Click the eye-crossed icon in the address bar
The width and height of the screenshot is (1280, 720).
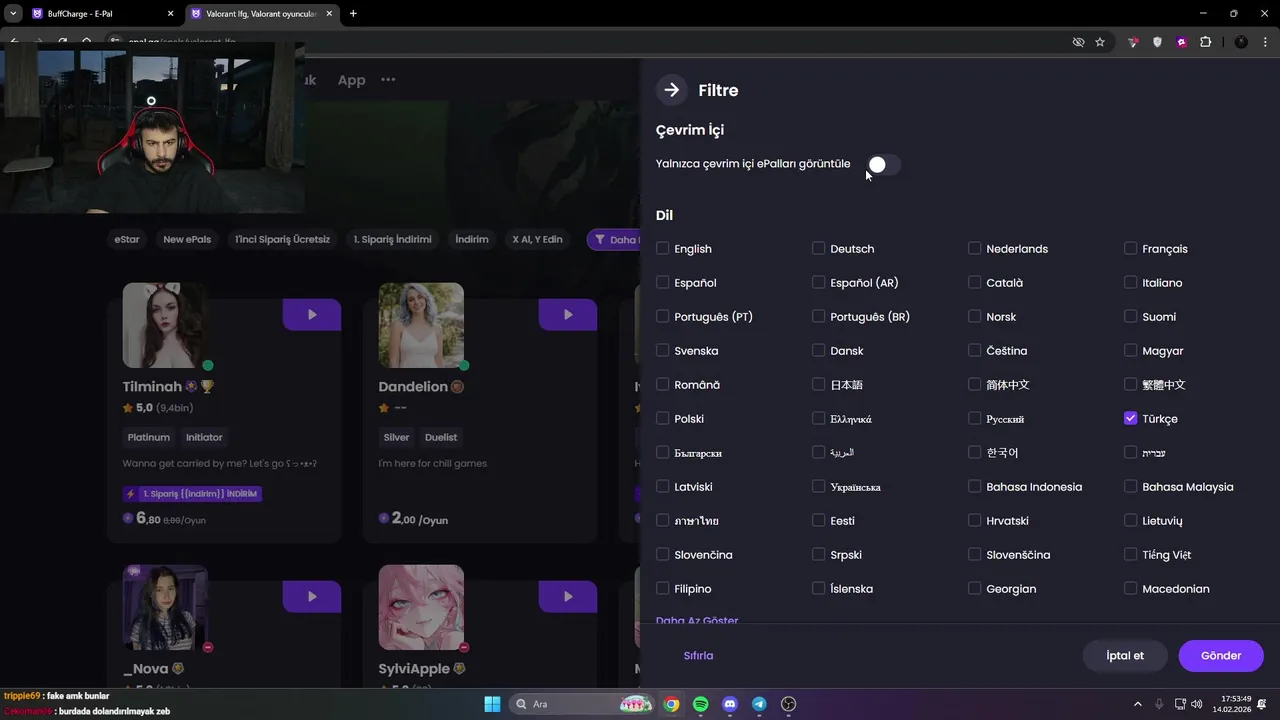1078,42
